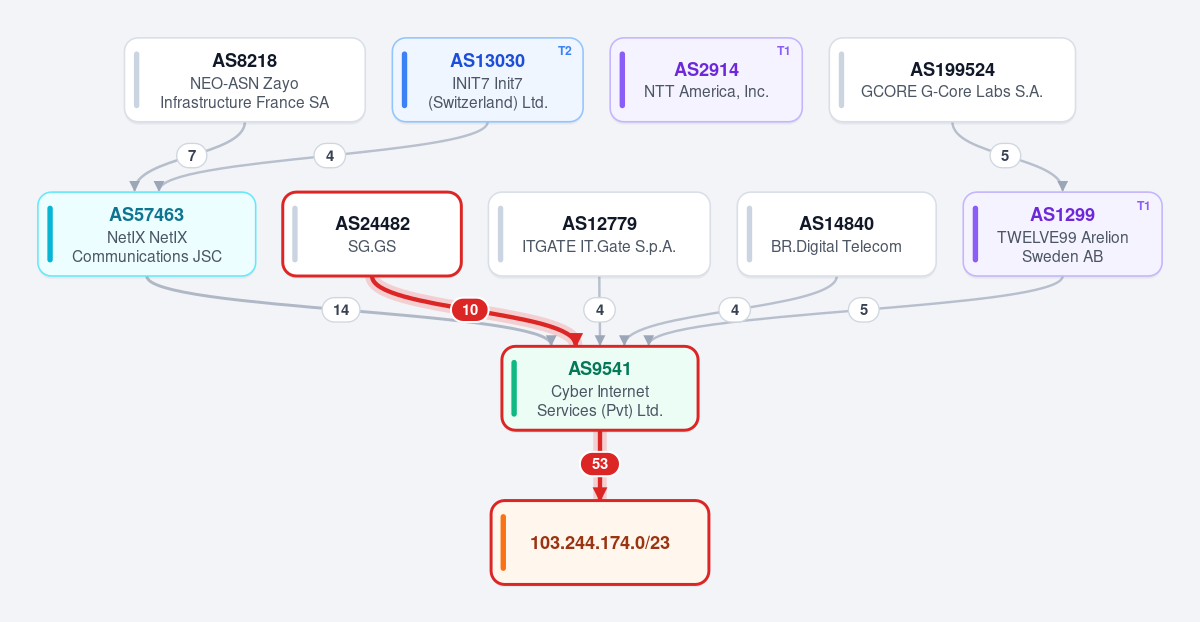Click the AS57463 NetIX Communications node
The width and height of the screenshot is (1200, 622).
pos(147,234)
